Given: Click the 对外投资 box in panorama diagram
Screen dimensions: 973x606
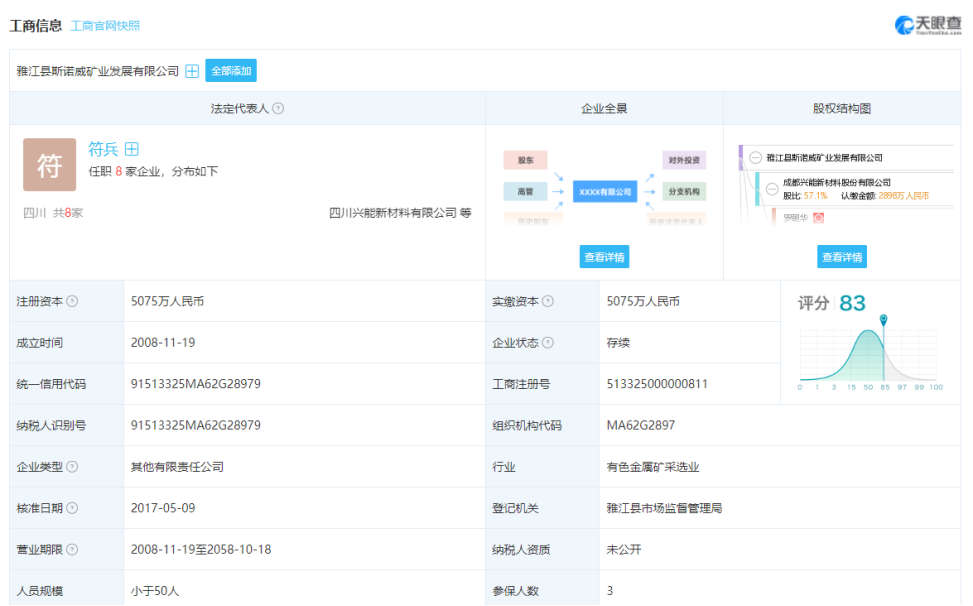Looking at the screenshot, I should tap(684, 160).
